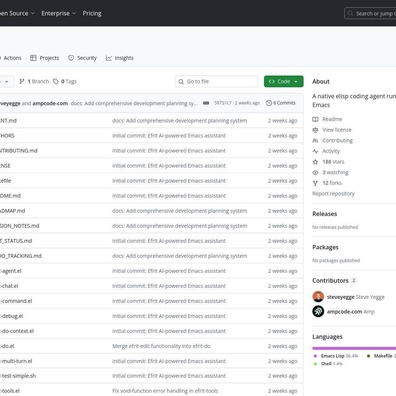Open commit 'Fix void-function error handling in efrit-tools'
The height and width of the screenshot is (396, 396).
165,391
